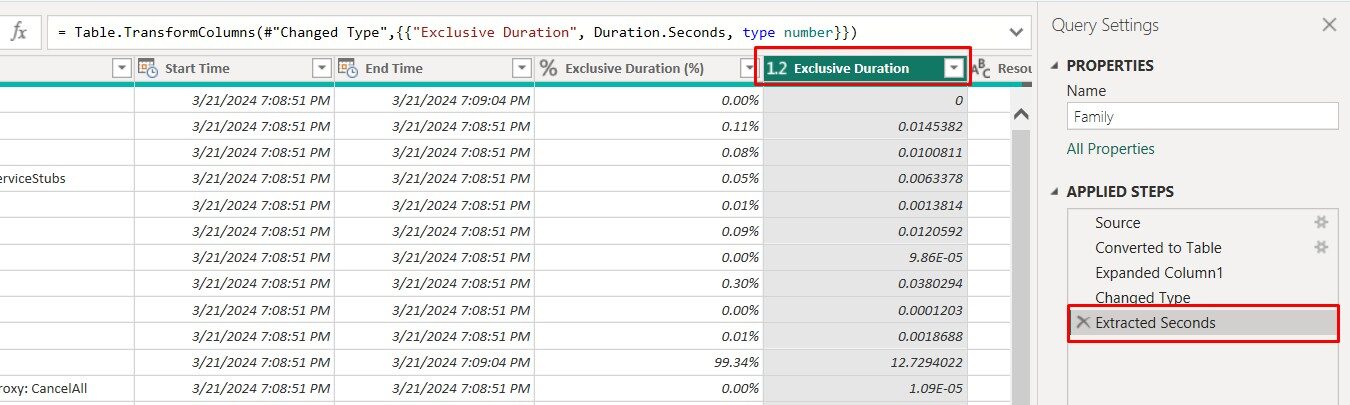Open settings gear for Source step
Image resolution: width=1350 pixels, height=405 pixels.
click(x=1320, y=222)
